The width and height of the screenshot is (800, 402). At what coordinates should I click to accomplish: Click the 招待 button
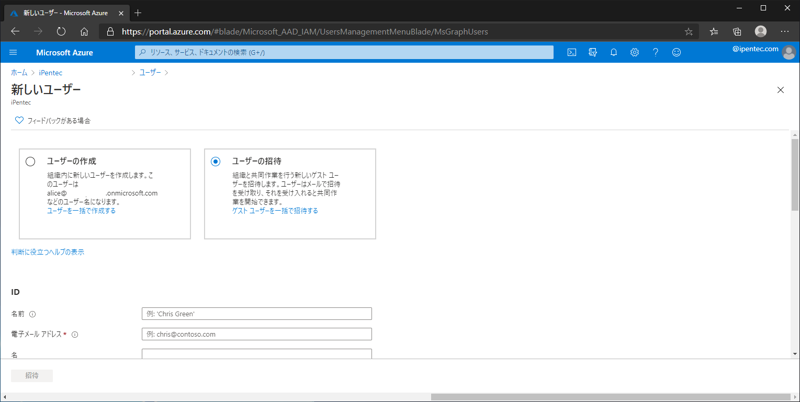32,375
